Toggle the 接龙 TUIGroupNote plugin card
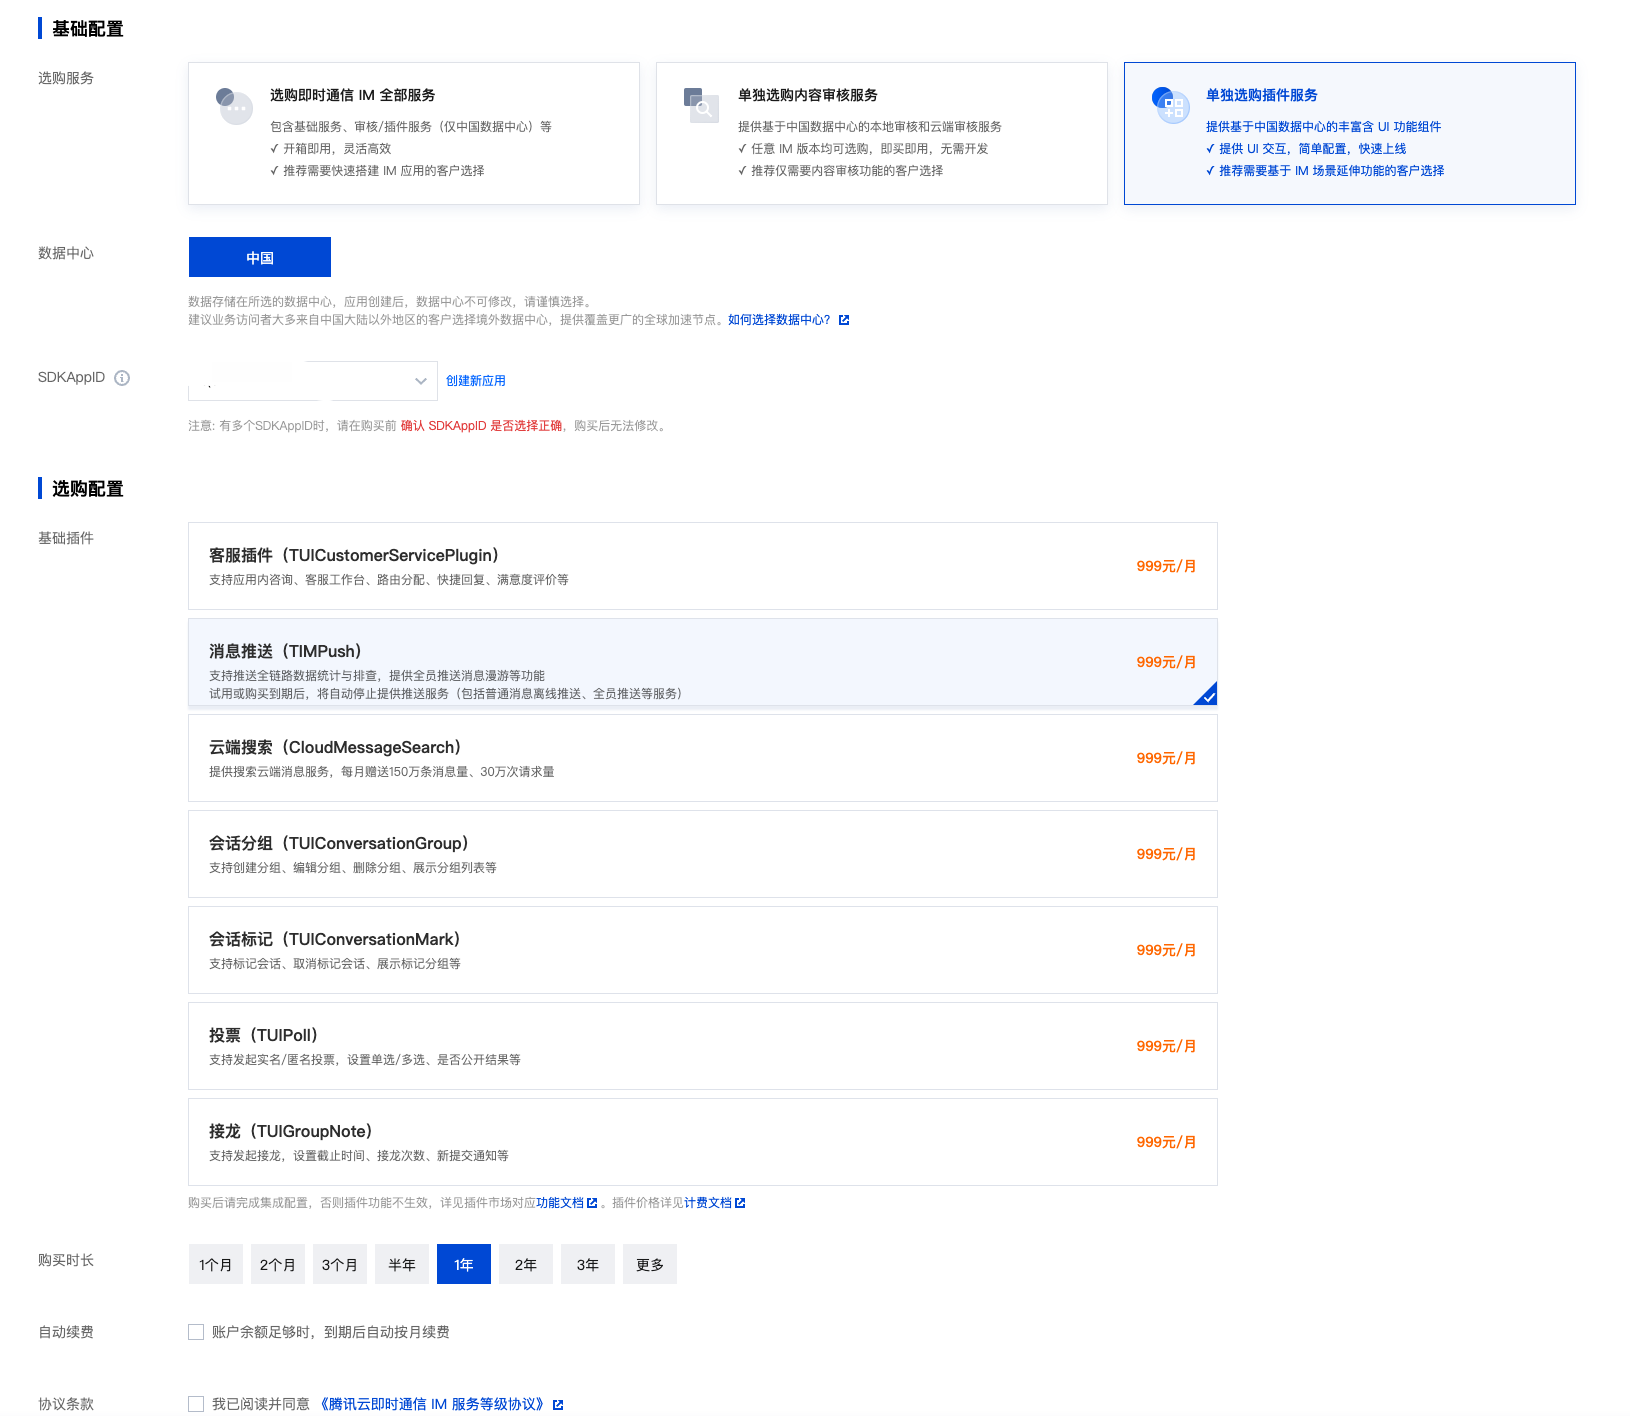This screenshot has height=1416, width=1630. coord(703,1142)
